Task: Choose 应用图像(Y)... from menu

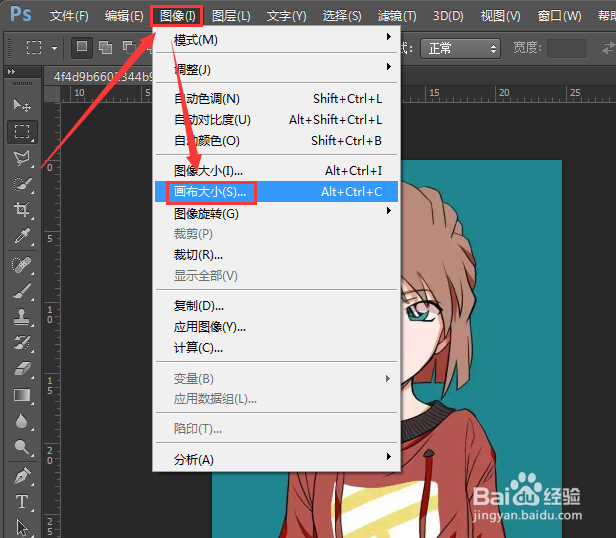Action: (277, 327)
